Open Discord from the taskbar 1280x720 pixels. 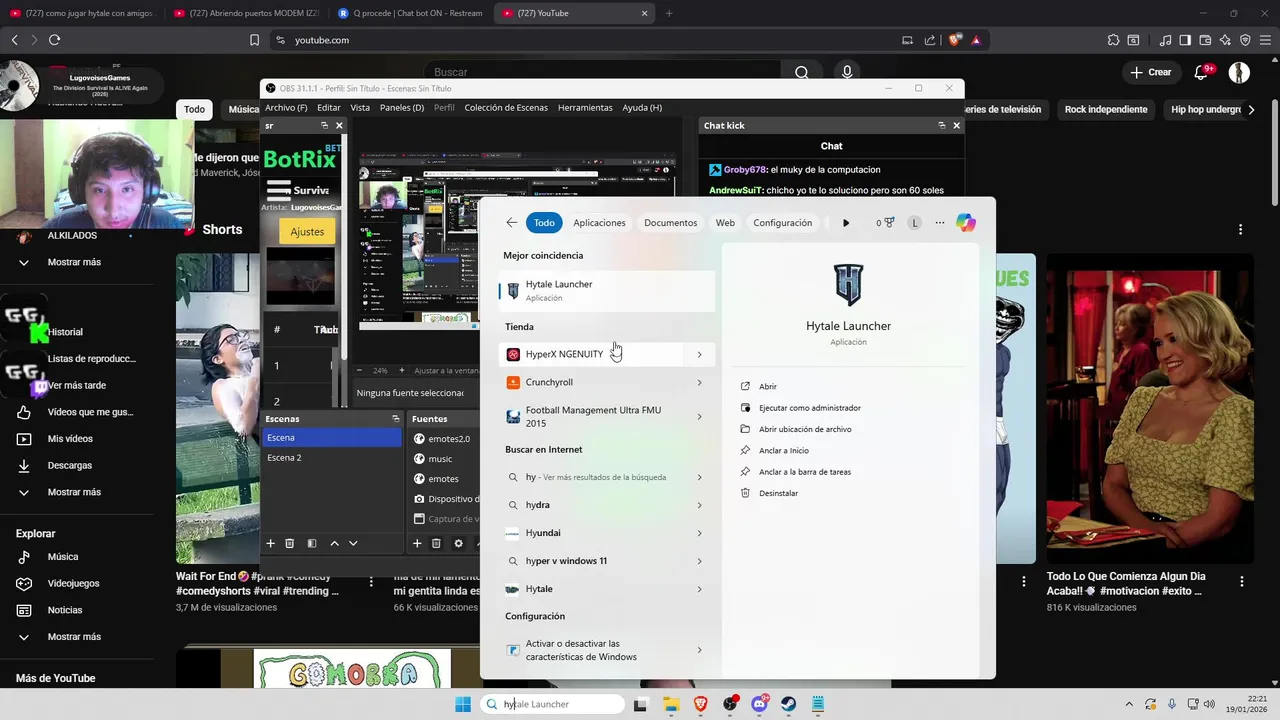tap(760, 704)
